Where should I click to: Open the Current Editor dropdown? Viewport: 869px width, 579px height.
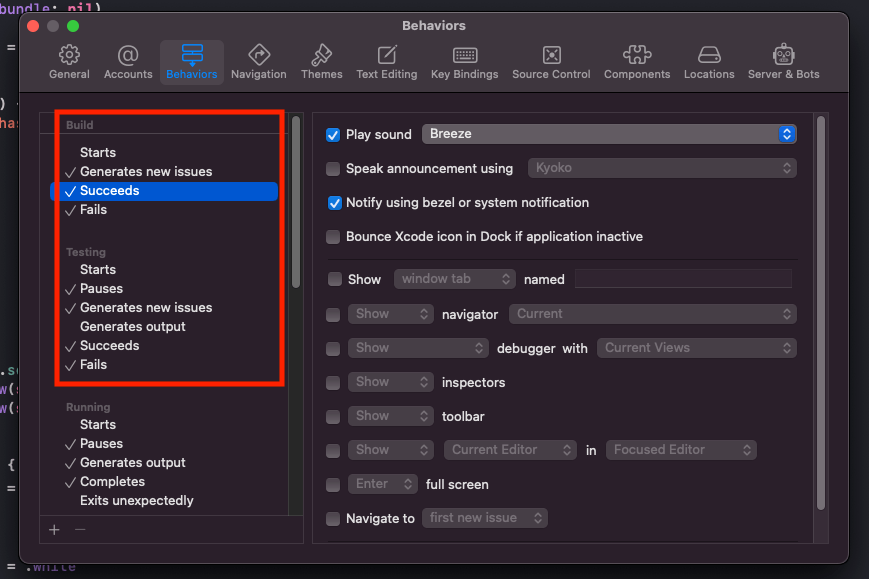tap(510, 450)
